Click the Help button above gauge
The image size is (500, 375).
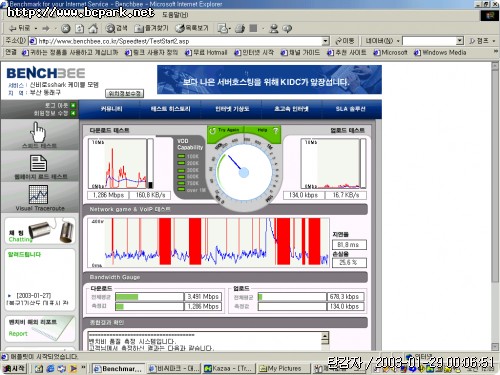click(x=267, y=130)
